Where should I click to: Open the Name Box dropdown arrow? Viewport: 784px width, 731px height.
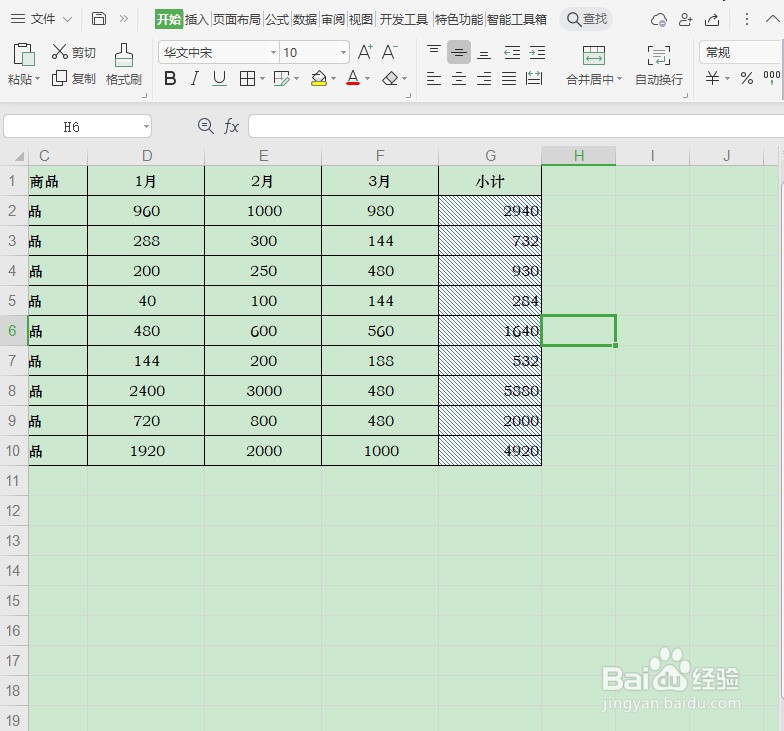click(x=146, y=126)
